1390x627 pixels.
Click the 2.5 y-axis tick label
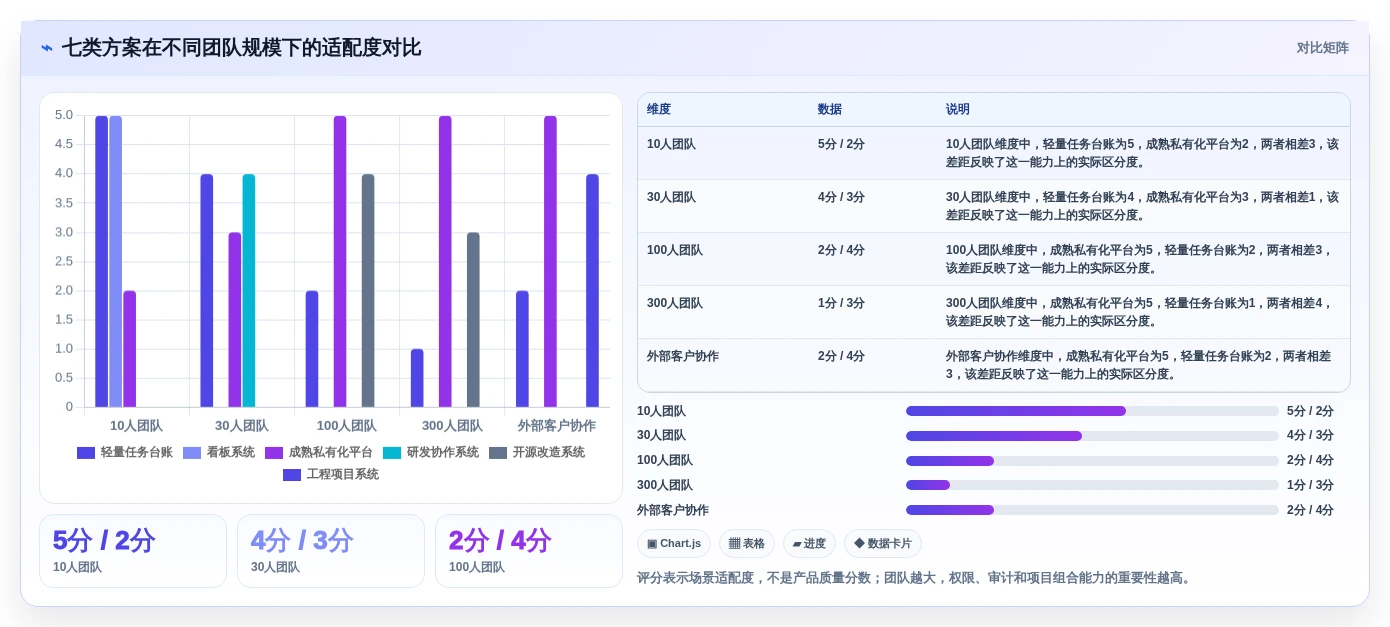tap(63, 261)
